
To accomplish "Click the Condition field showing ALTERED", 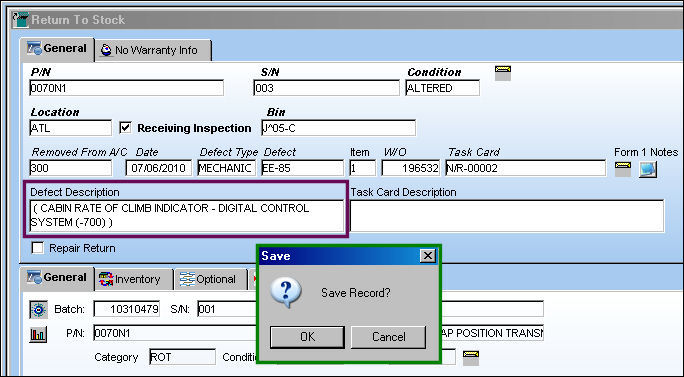I will (442, 88).
